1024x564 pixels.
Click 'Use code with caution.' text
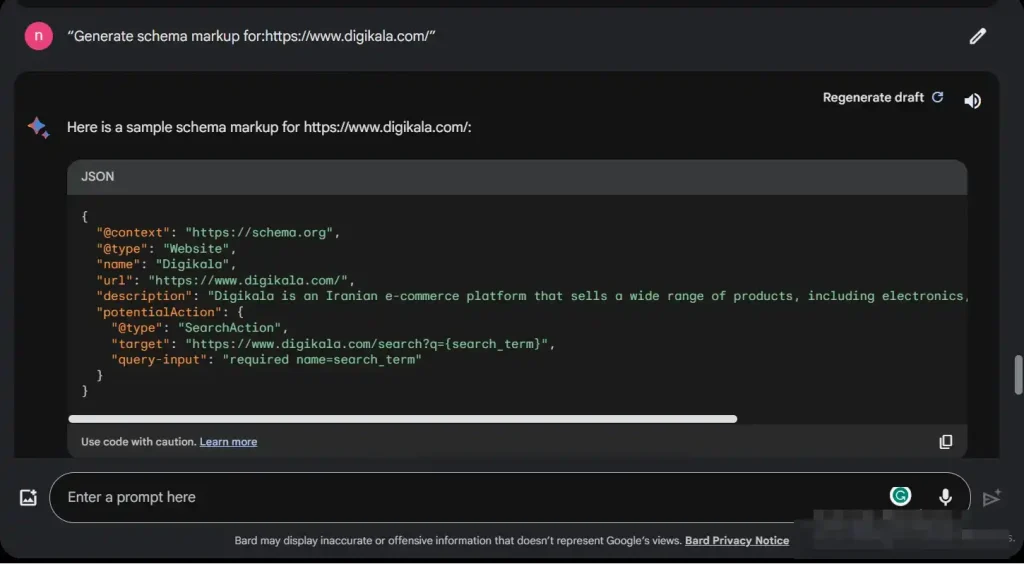pos(138,442)
